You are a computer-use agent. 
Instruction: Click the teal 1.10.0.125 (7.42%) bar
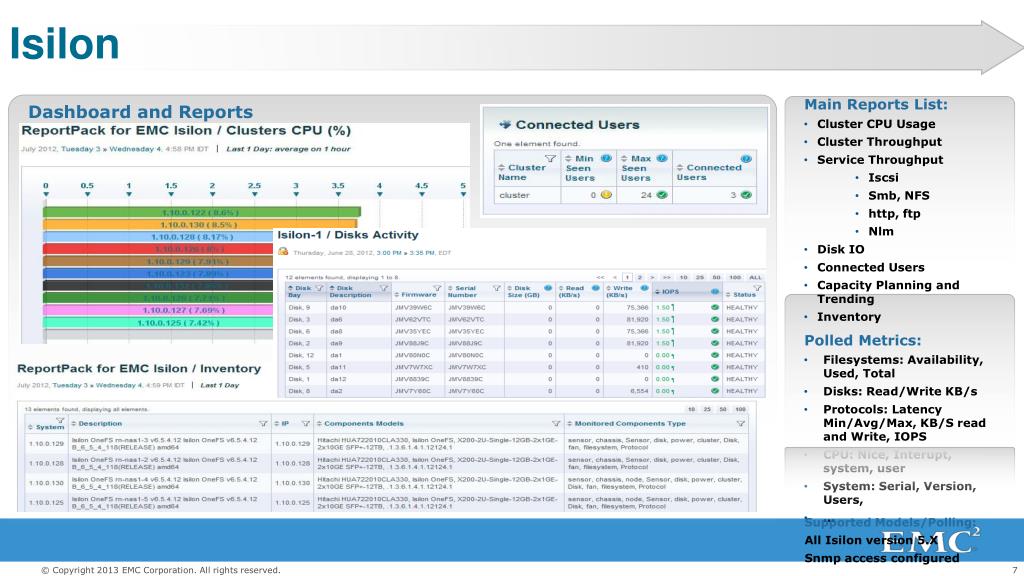click(157, 323)
